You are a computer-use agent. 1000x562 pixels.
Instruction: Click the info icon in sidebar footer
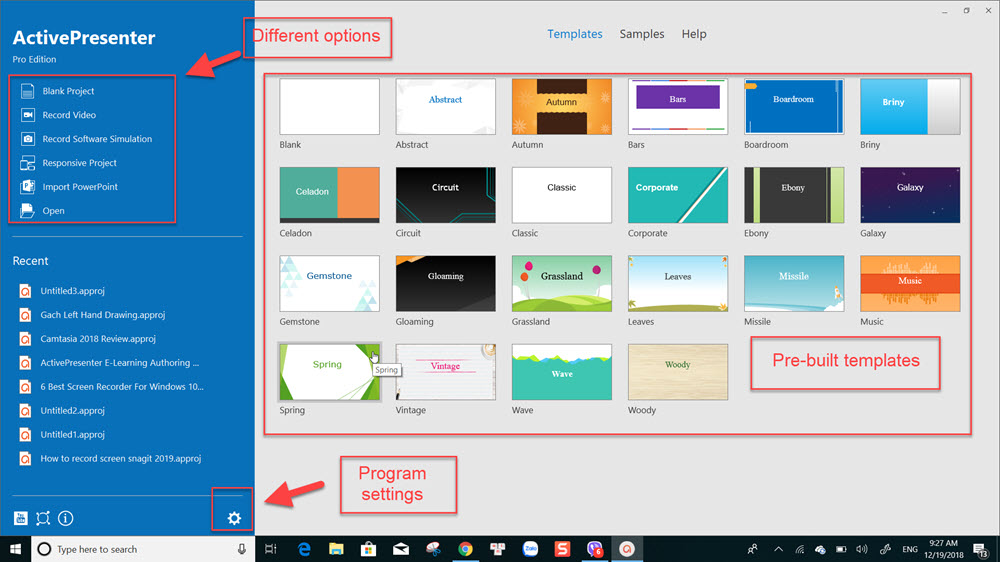coord(66,518)
